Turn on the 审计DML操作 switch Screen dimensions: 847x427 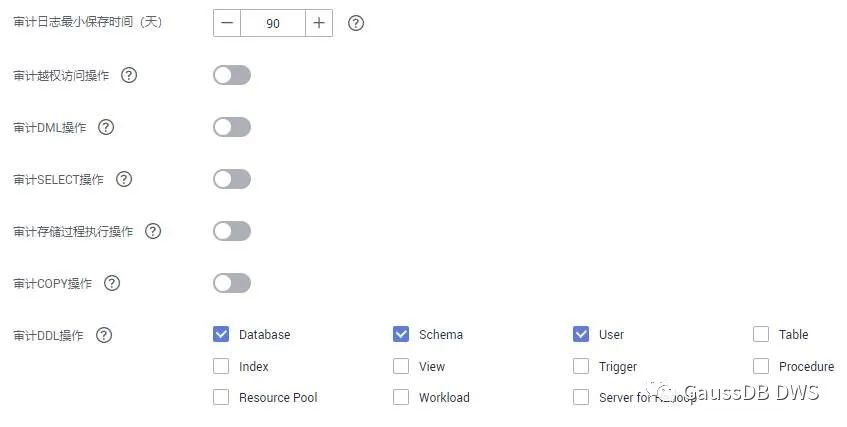[232, 127]
